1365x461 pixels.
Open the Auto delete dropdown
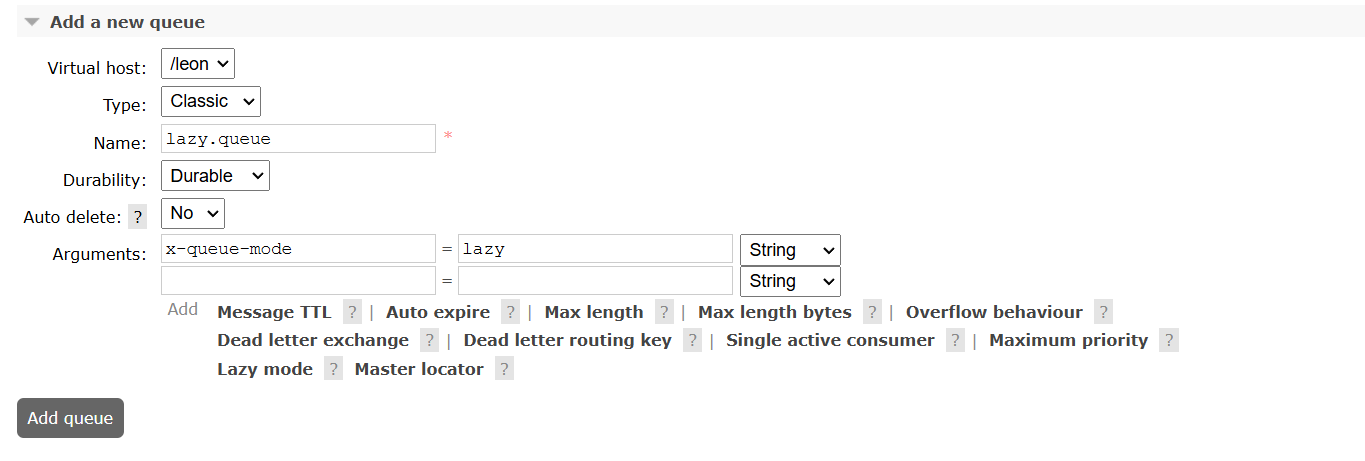[193, 213]
